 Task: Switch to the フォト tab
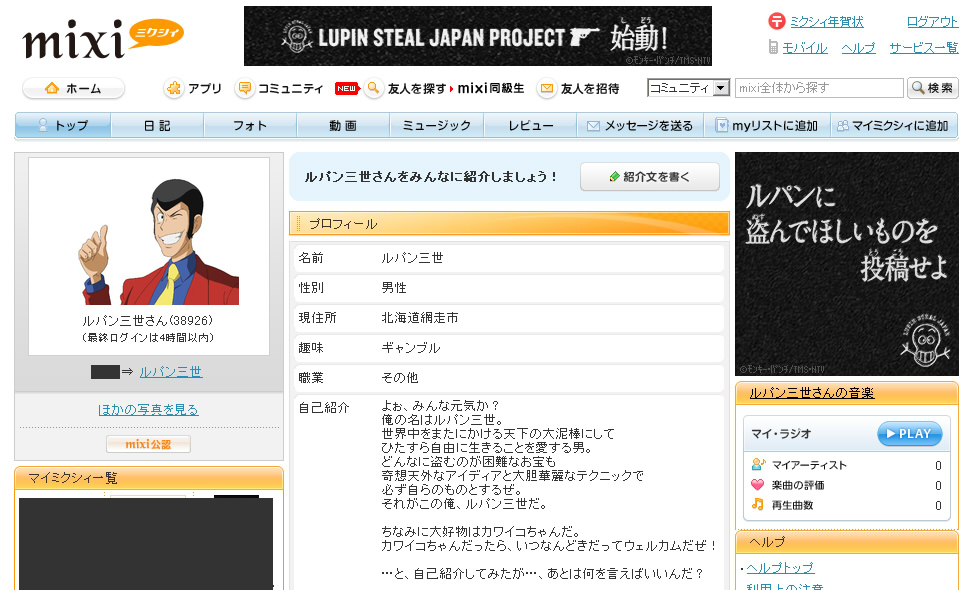click(x=250, y=125)
